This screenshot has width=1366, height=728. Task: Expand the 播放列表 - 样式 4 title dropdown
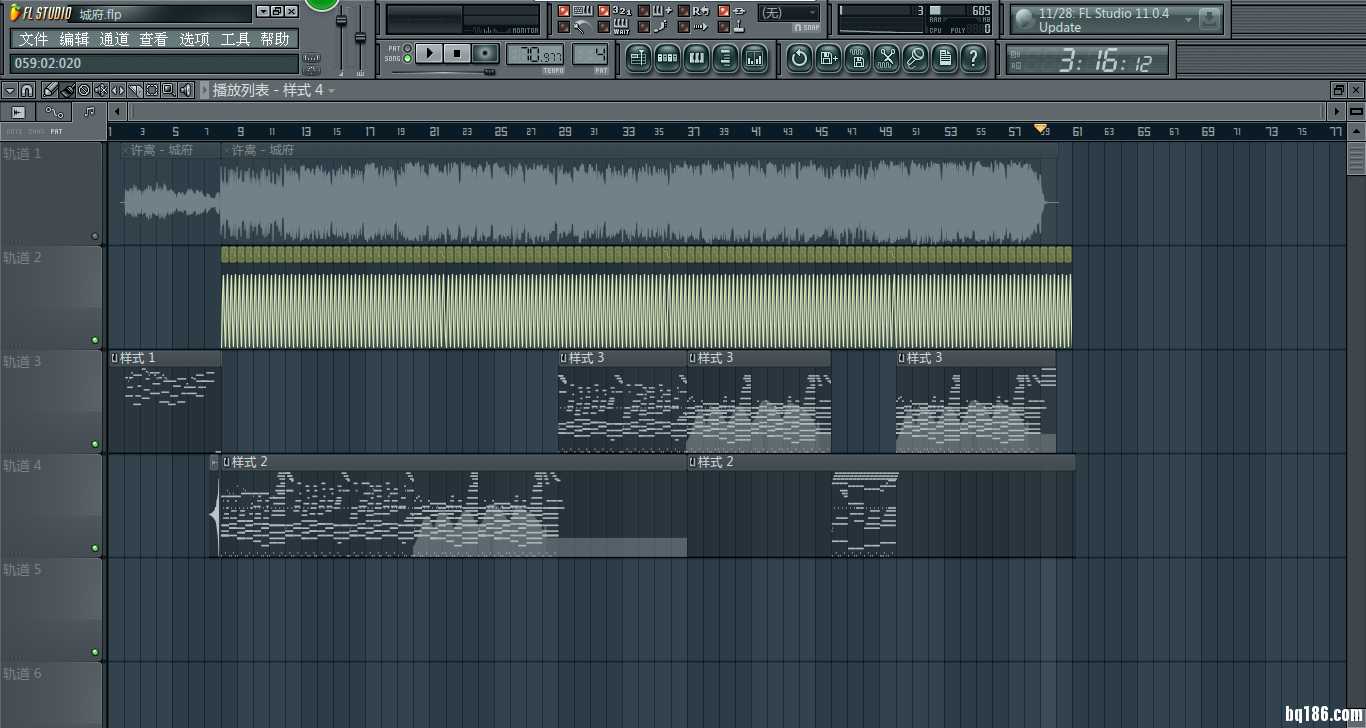click(331, 91)
